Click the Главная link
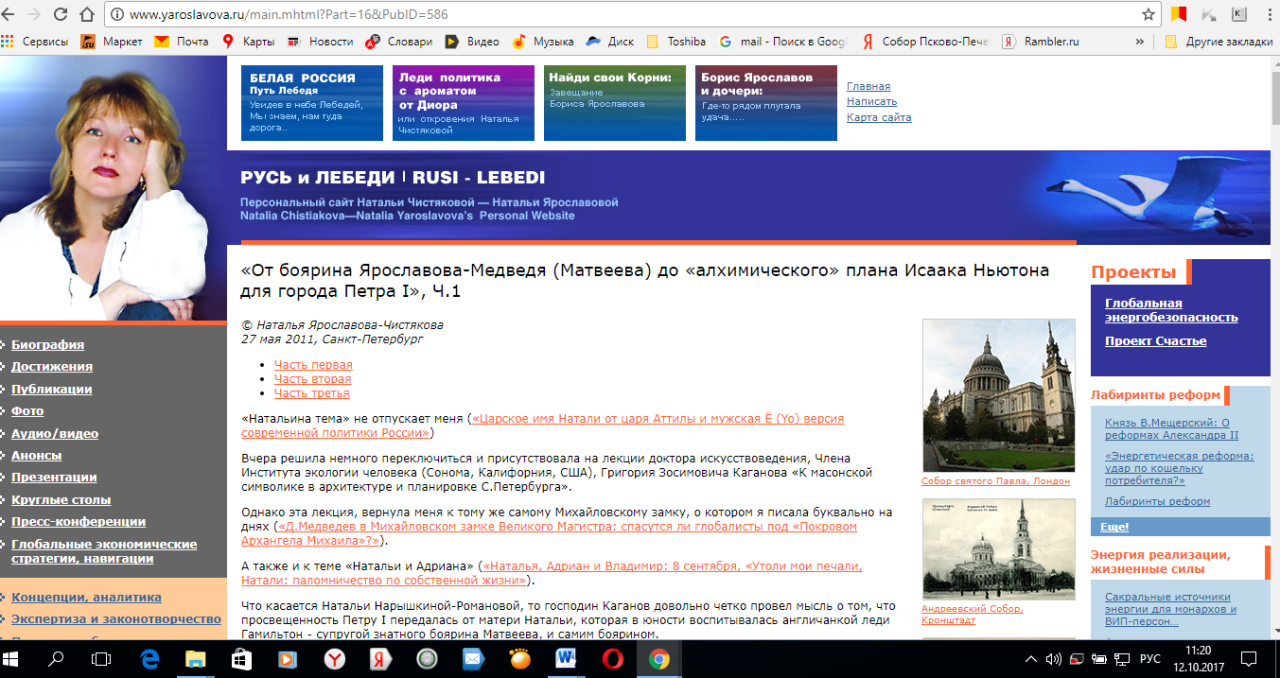Viewport: 1280px width, 678px height. [x=868, y=86]
